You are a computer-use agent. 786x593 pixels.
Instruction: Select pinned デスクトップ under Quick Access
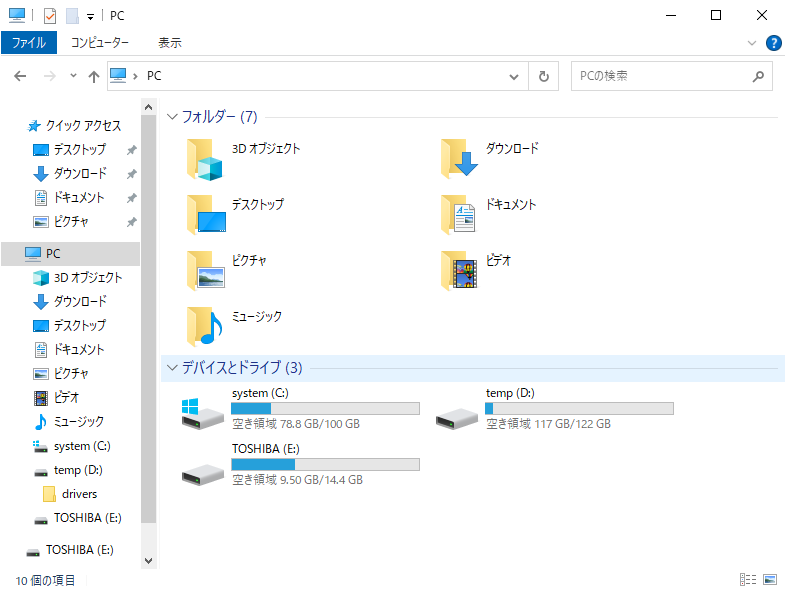69,150
